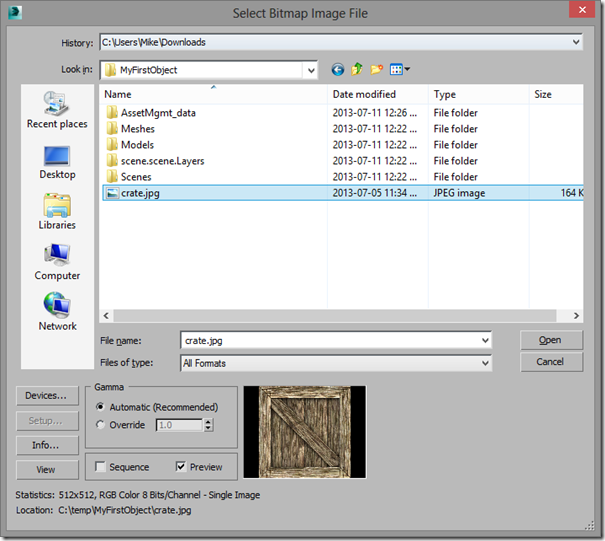This screenshot has height=541, width=605.
Task: Click the Open button
Action: [551, 340]
